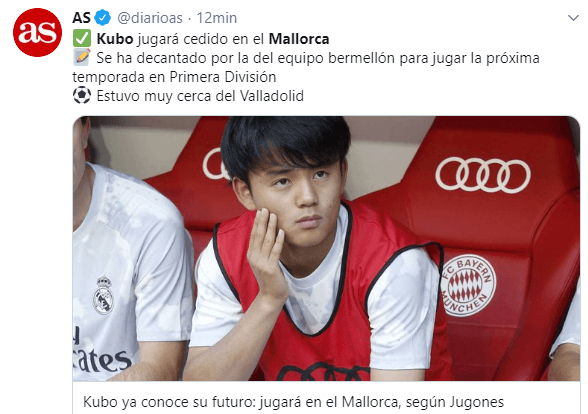Click the soccer ball emoji

pos(82,95)
